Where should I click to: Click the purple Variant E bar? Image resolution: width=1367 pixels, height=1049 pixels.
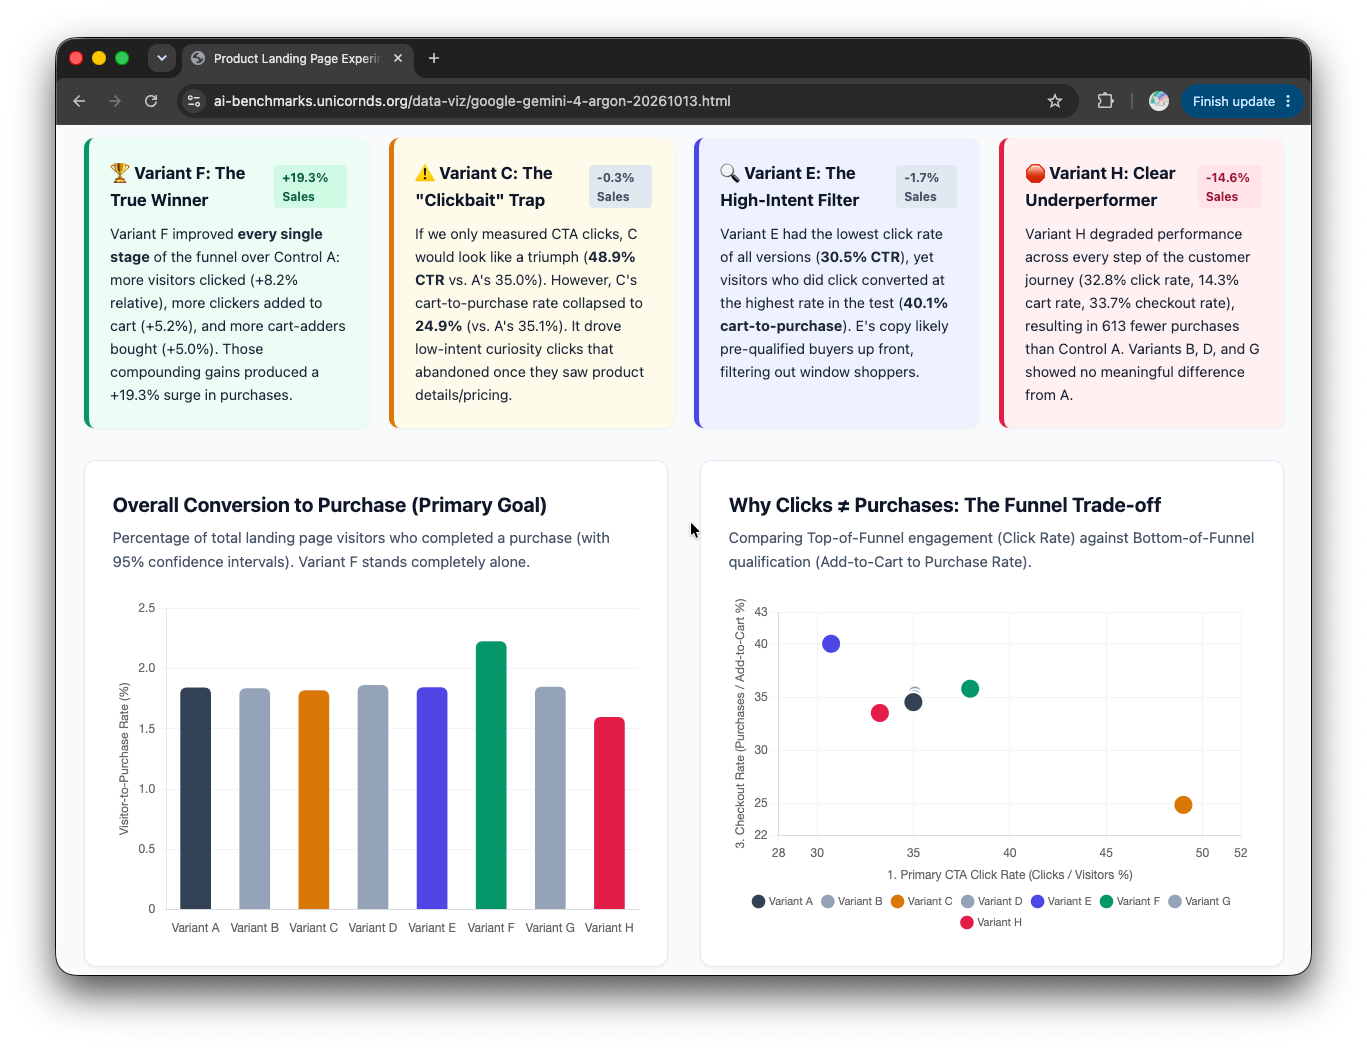[x=432, y=798]
